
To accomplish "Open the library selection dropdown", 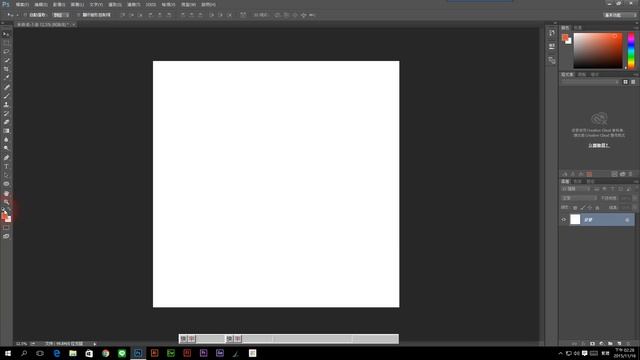I will point(590,82).
